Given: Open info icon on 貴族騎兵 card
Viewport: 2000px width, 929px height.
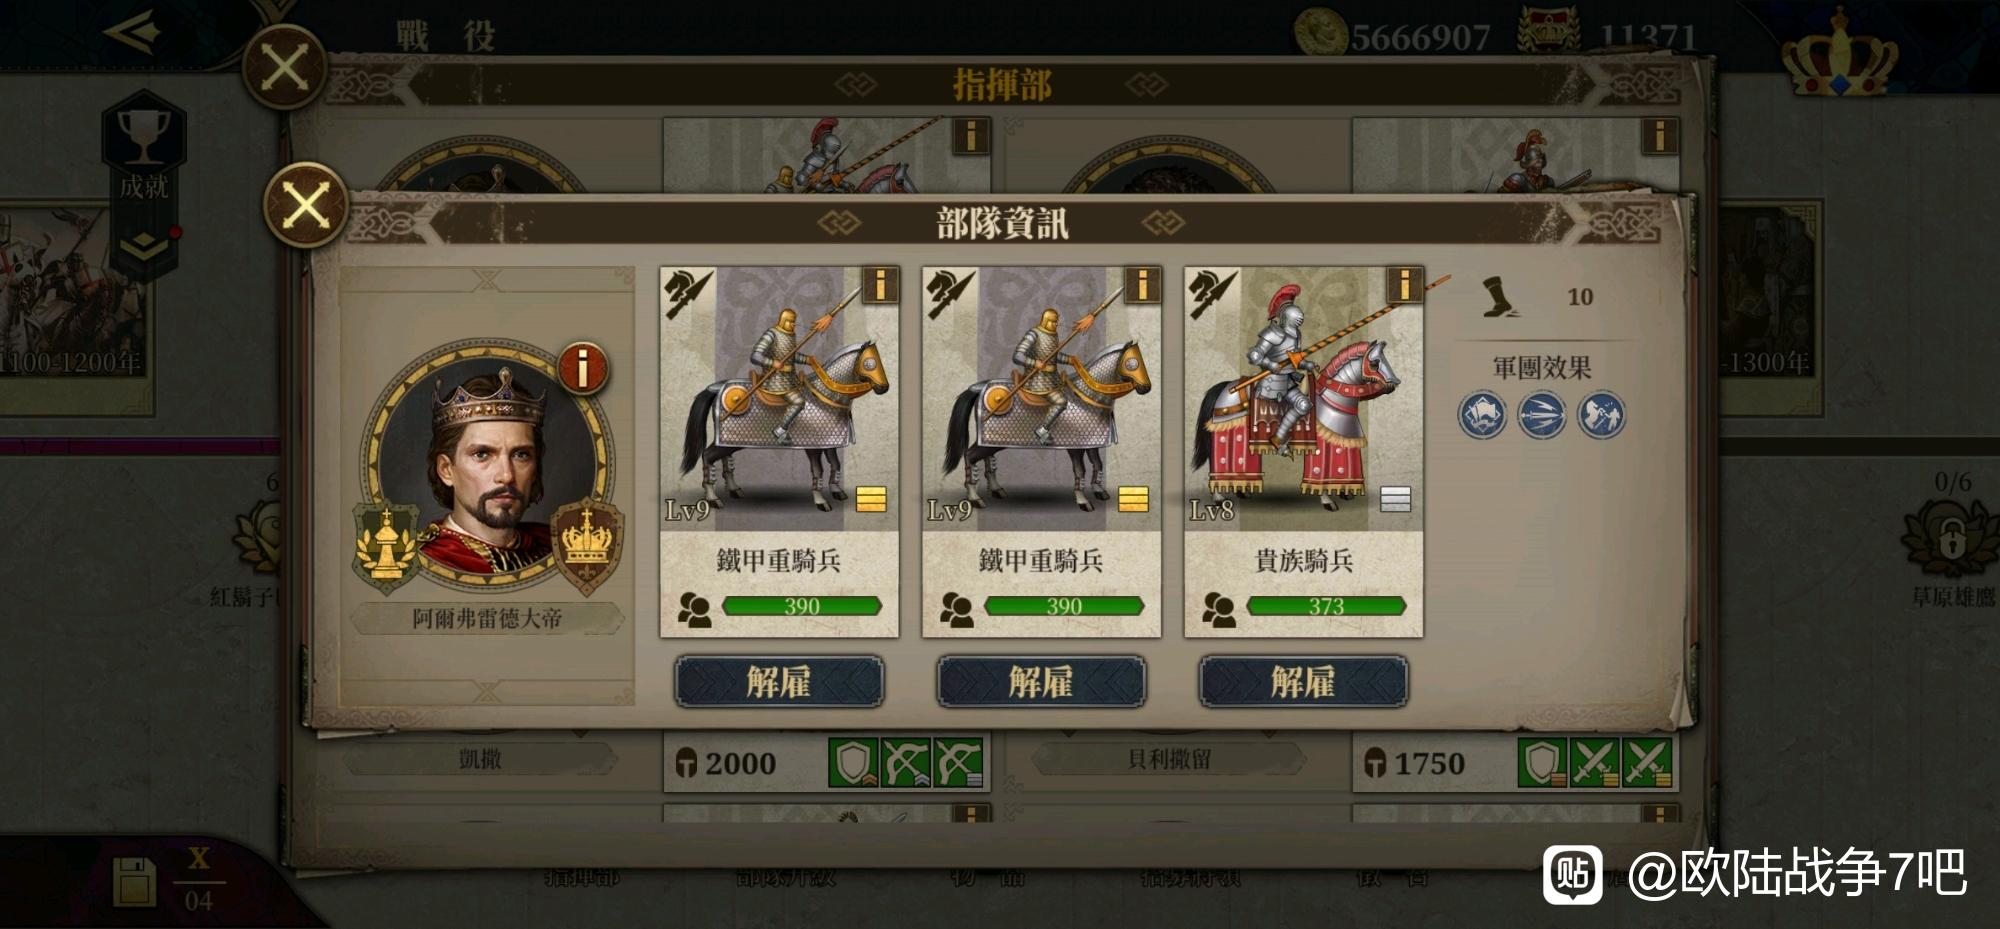Looking at the screenshot, I should pos(1404,285).
